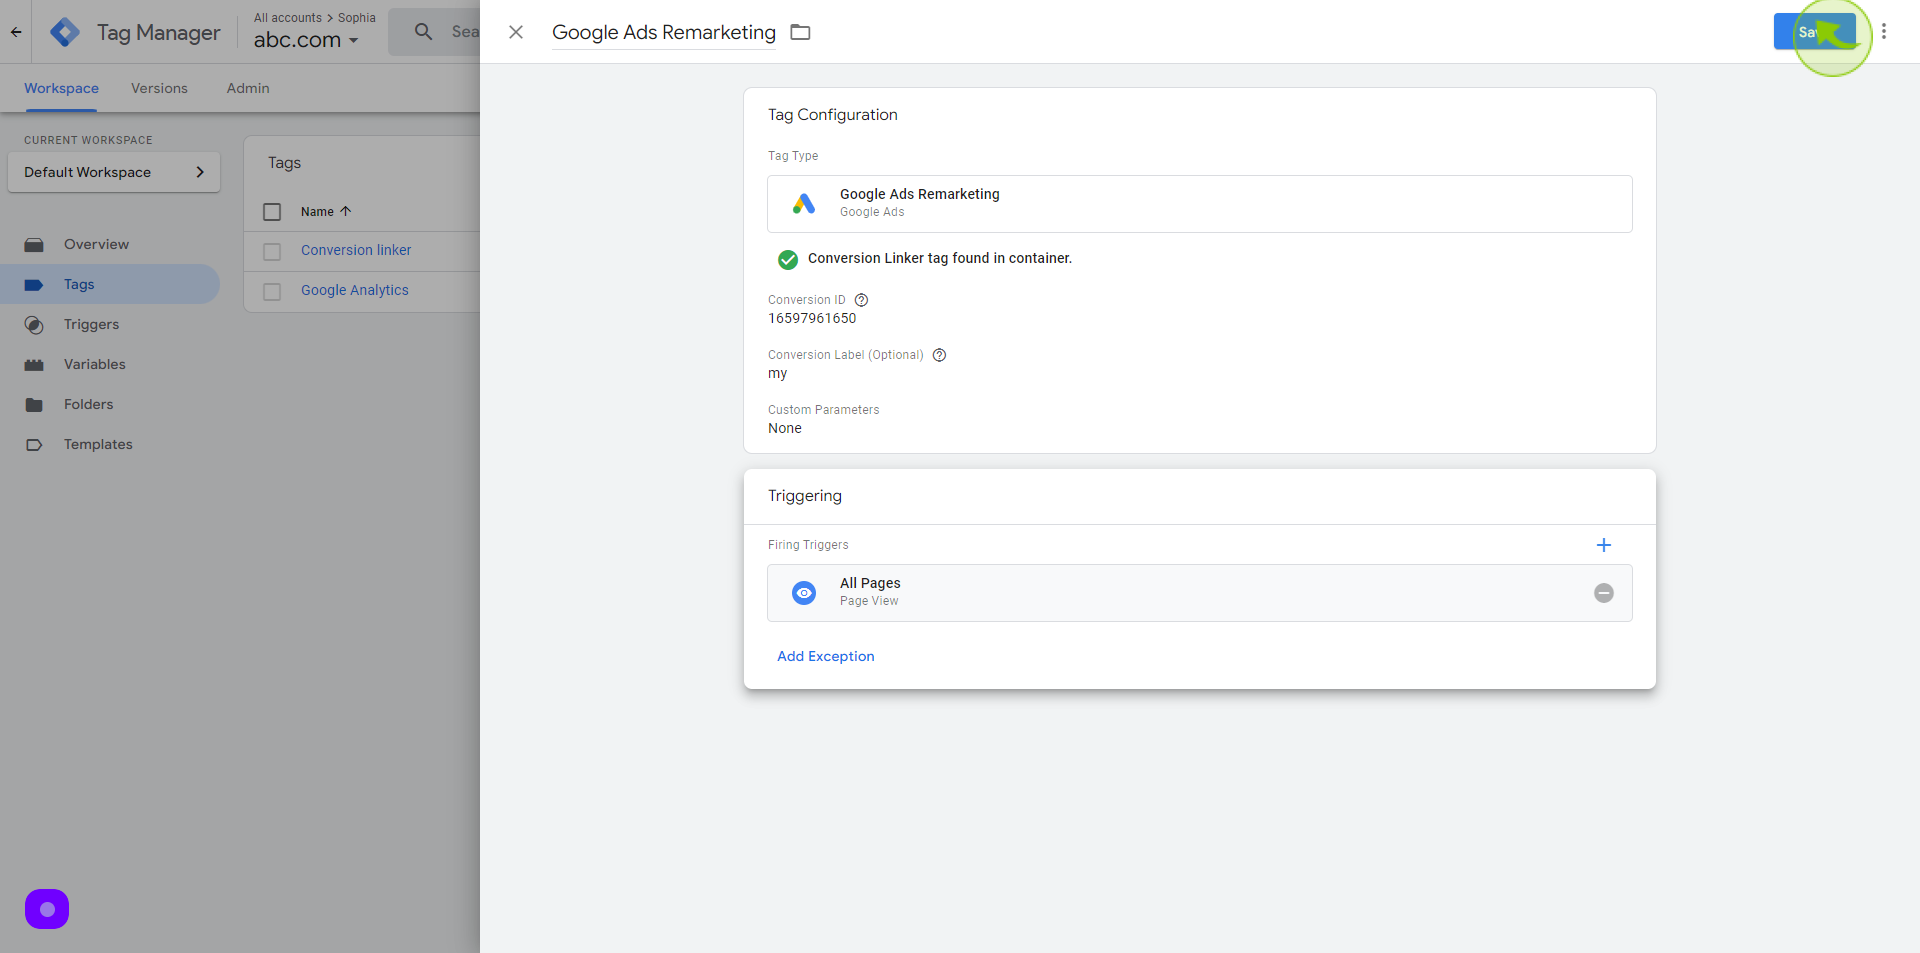Open the Conversion linker tag link

[x=356, y=250]
